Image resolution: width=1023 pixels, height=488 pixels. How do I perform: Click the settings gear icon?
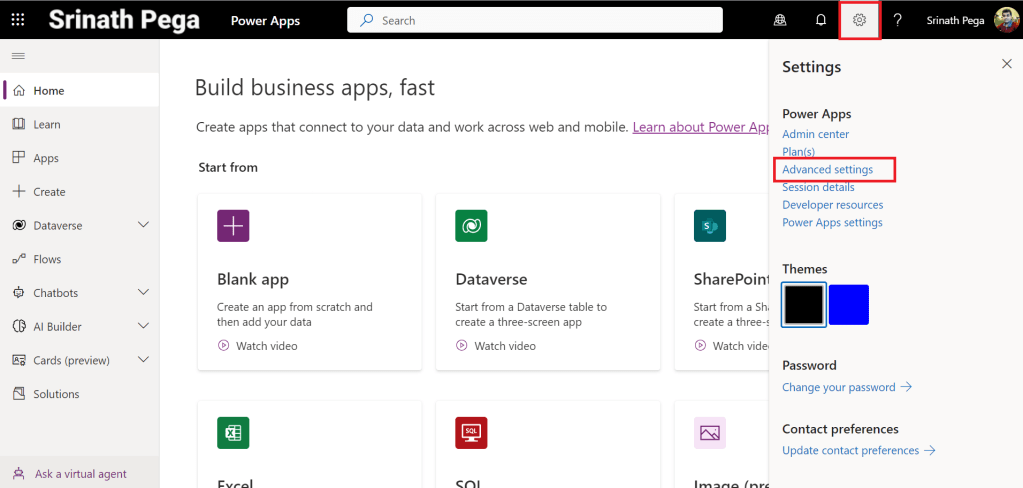(859, 20)
